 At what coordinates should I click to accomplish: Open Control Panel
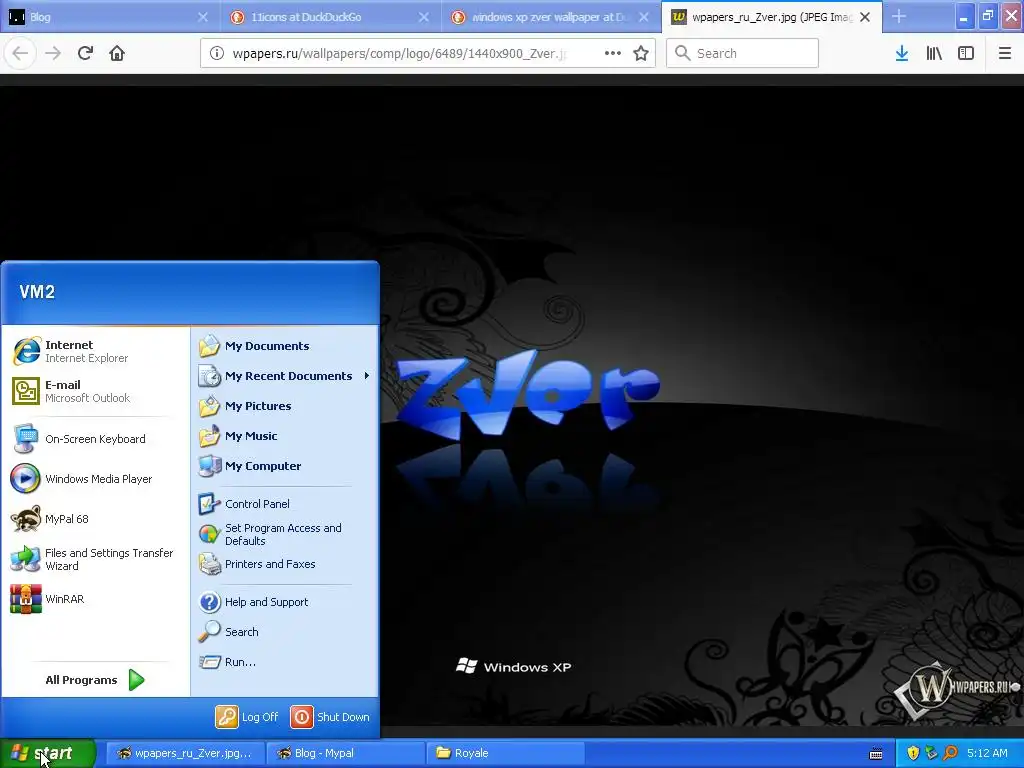[x=285, y=504]
